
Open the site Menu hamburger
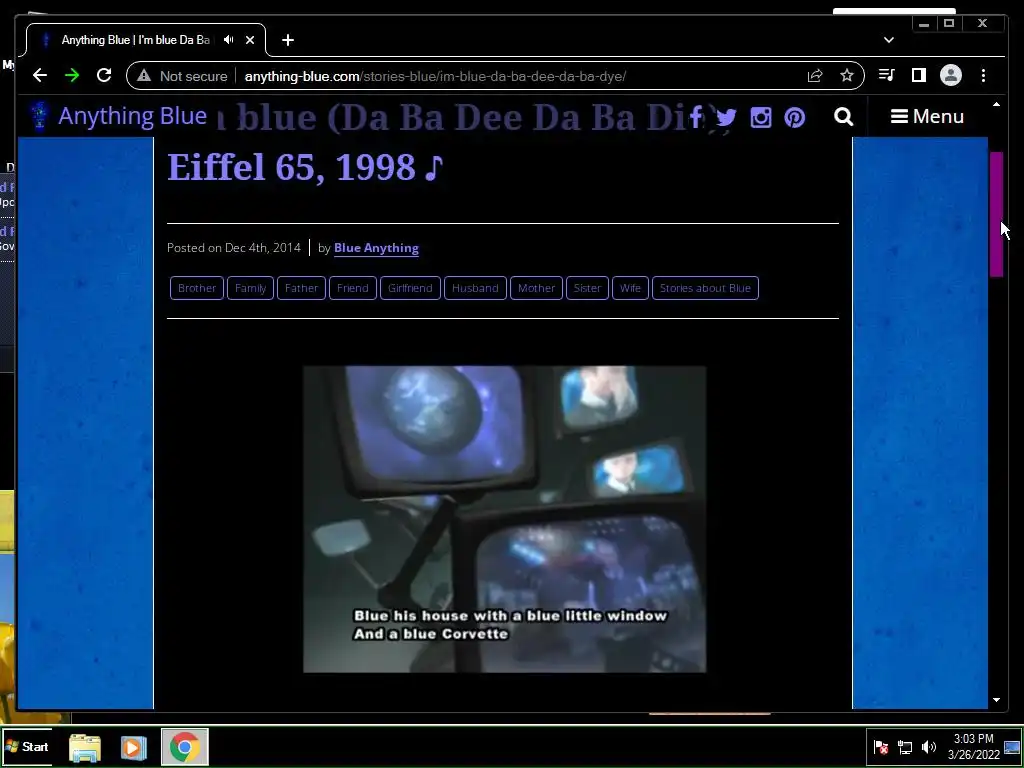tap(927, 116)
